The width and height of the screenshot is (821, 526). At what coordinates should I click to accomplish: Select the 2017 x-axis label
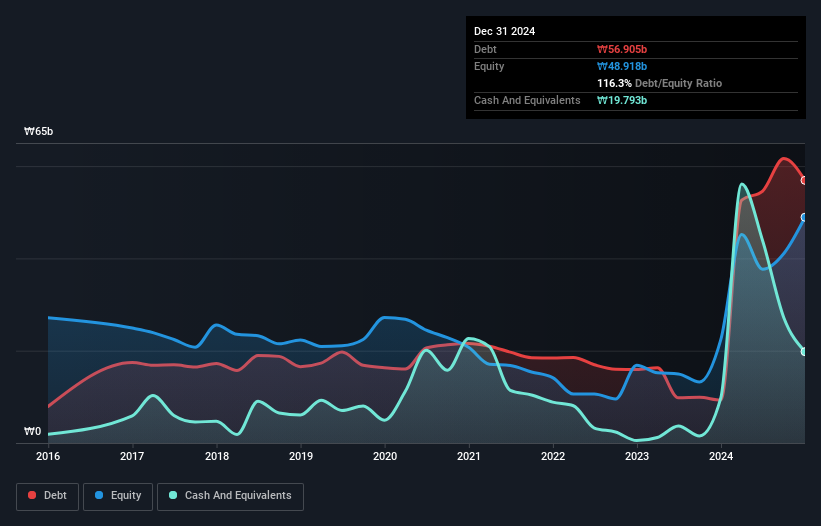[132, 456]
